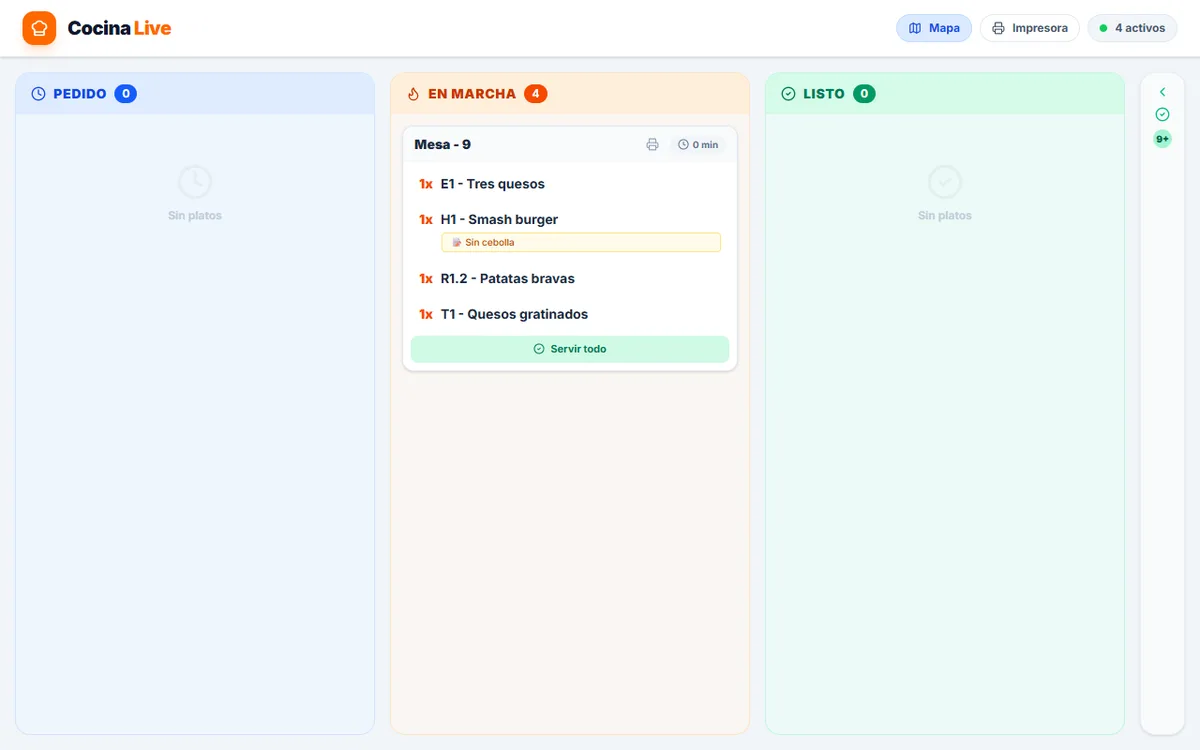Image resolution: width=1200 pixels, height=750 pixels.
Task: Click the En Marcha count badge 4
Action: click(x=535, y=94)
